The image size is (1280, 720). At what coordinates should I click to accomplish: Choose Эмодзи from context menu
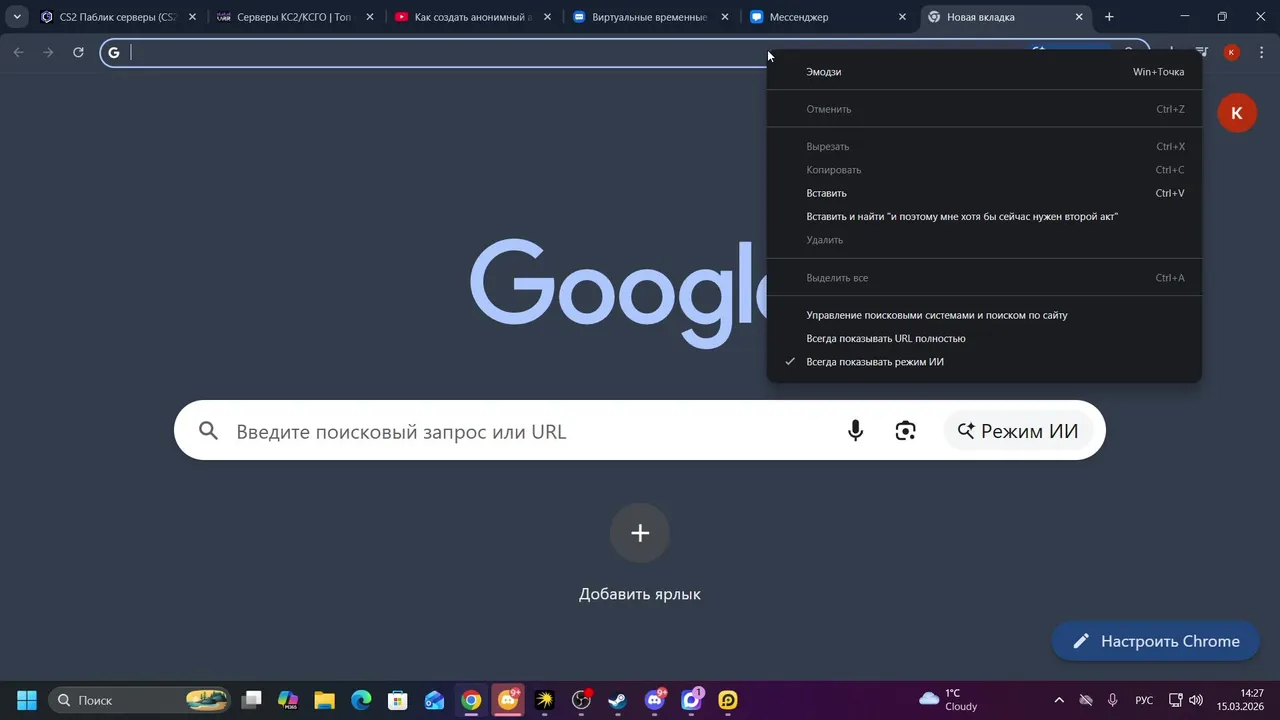(984, 72)
